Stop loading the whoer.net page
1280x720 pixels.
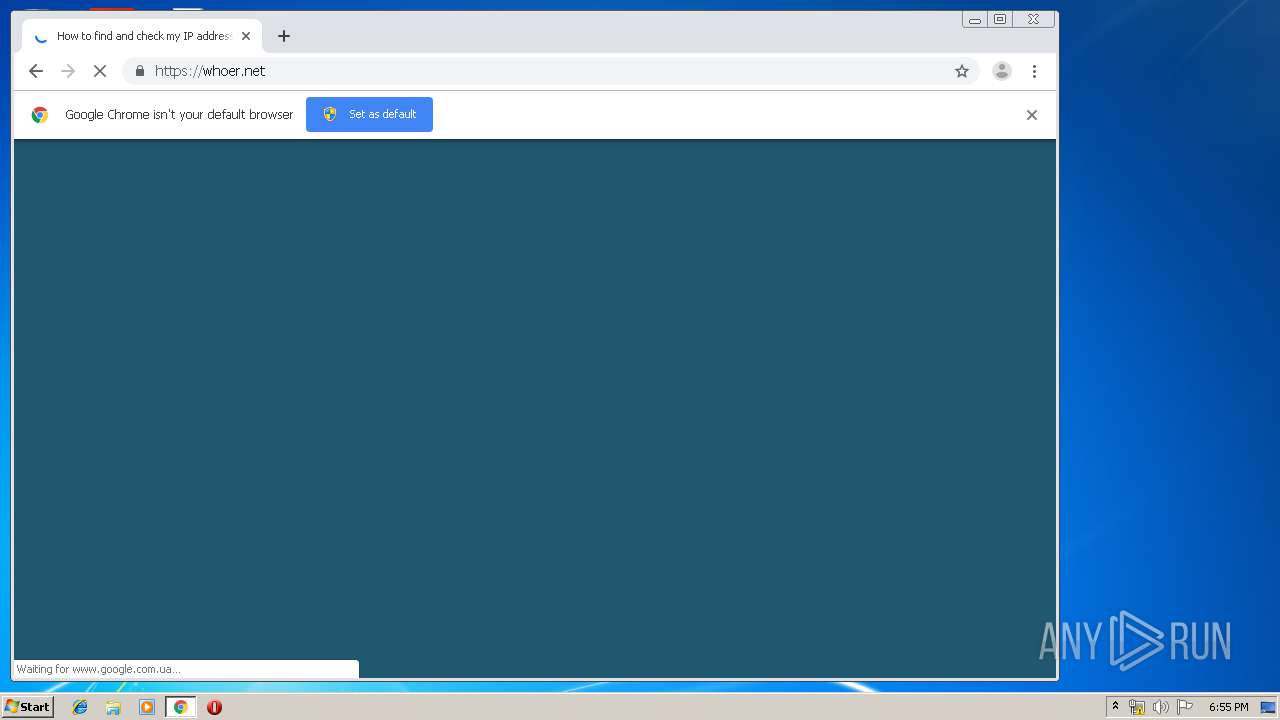point(100,71)
